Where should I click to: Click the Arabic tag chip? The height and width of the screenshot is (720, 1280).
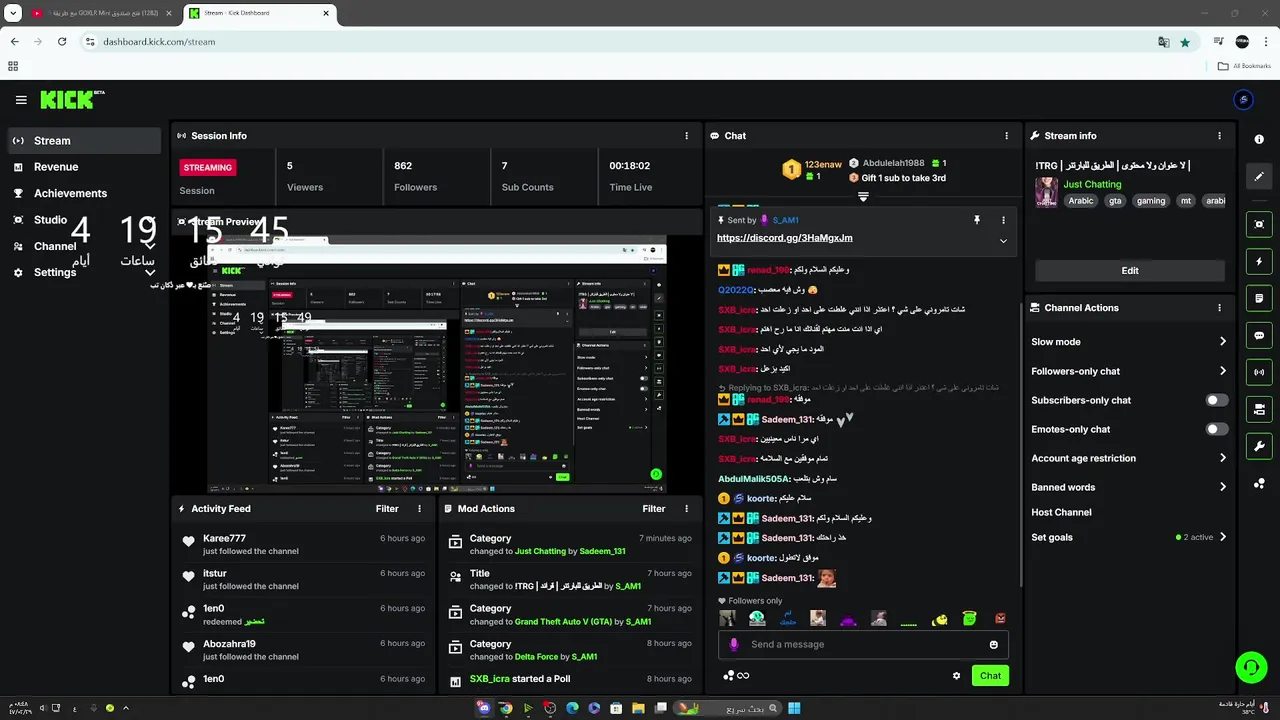click(x=1081, y=201)
